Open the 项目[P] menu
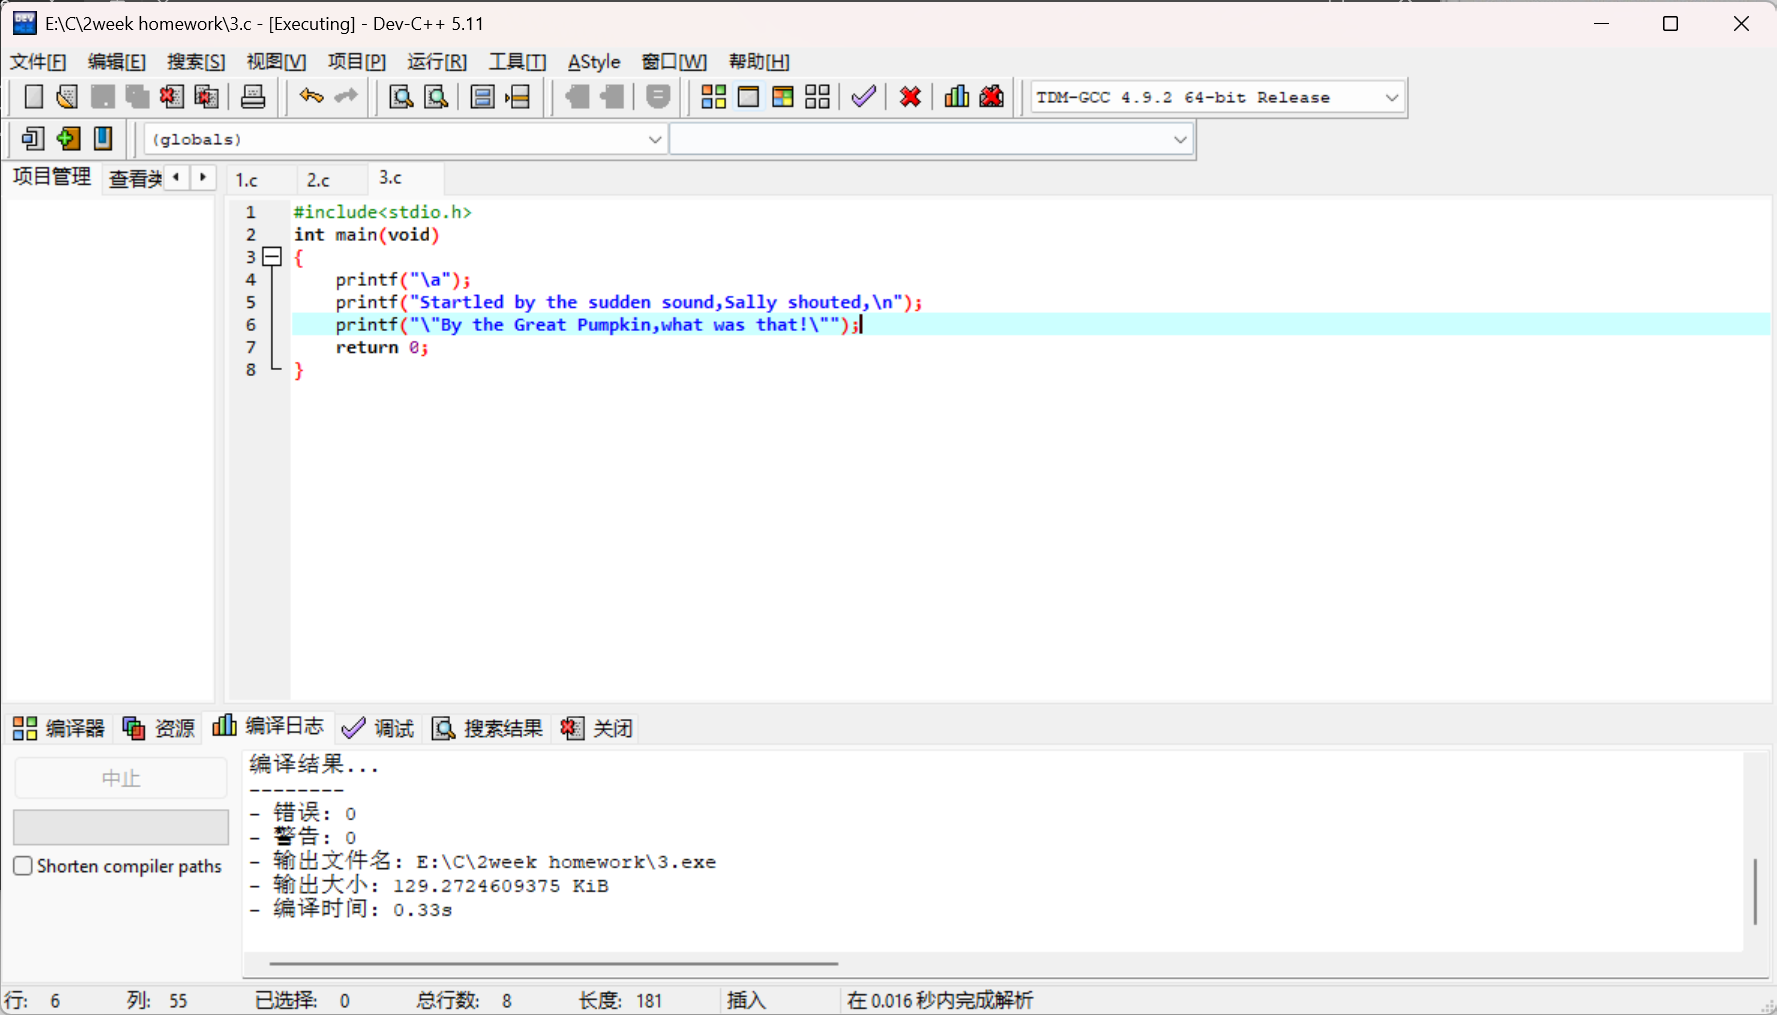 click(x=357, y=62)
